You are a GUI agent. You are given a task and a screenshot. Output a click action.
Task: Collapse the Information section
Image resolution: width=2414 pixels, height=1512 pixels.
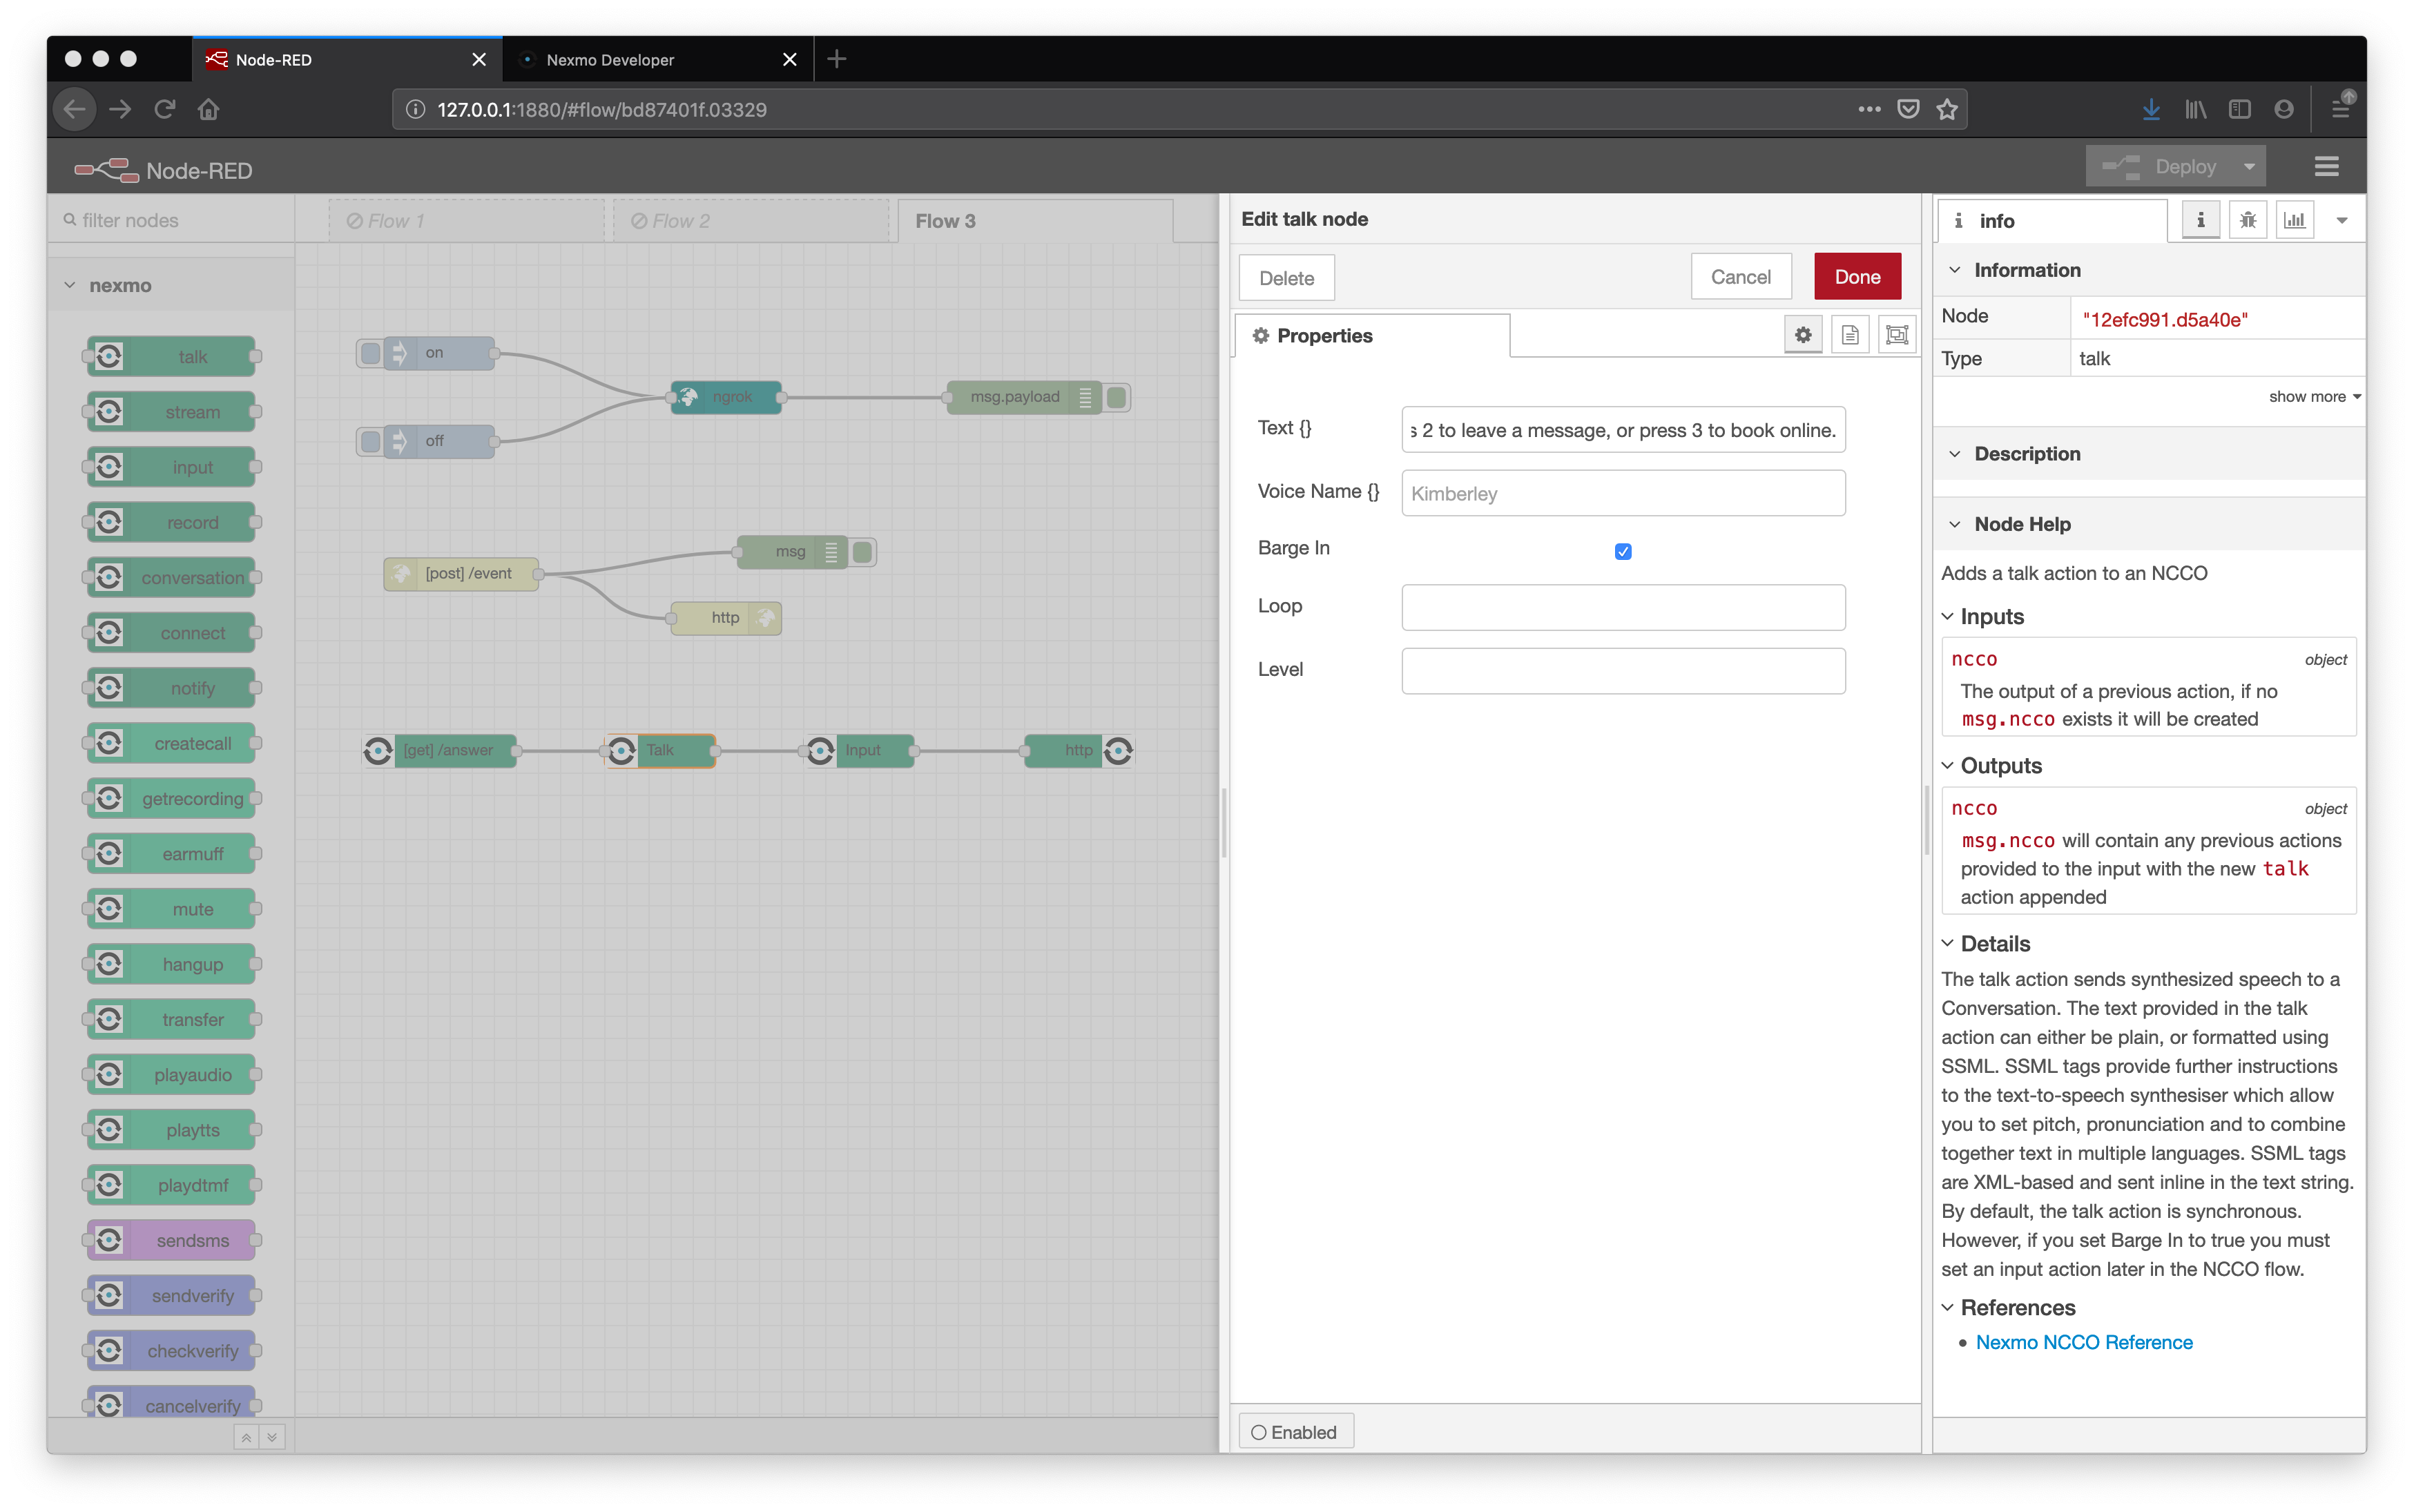[1954, 270]
